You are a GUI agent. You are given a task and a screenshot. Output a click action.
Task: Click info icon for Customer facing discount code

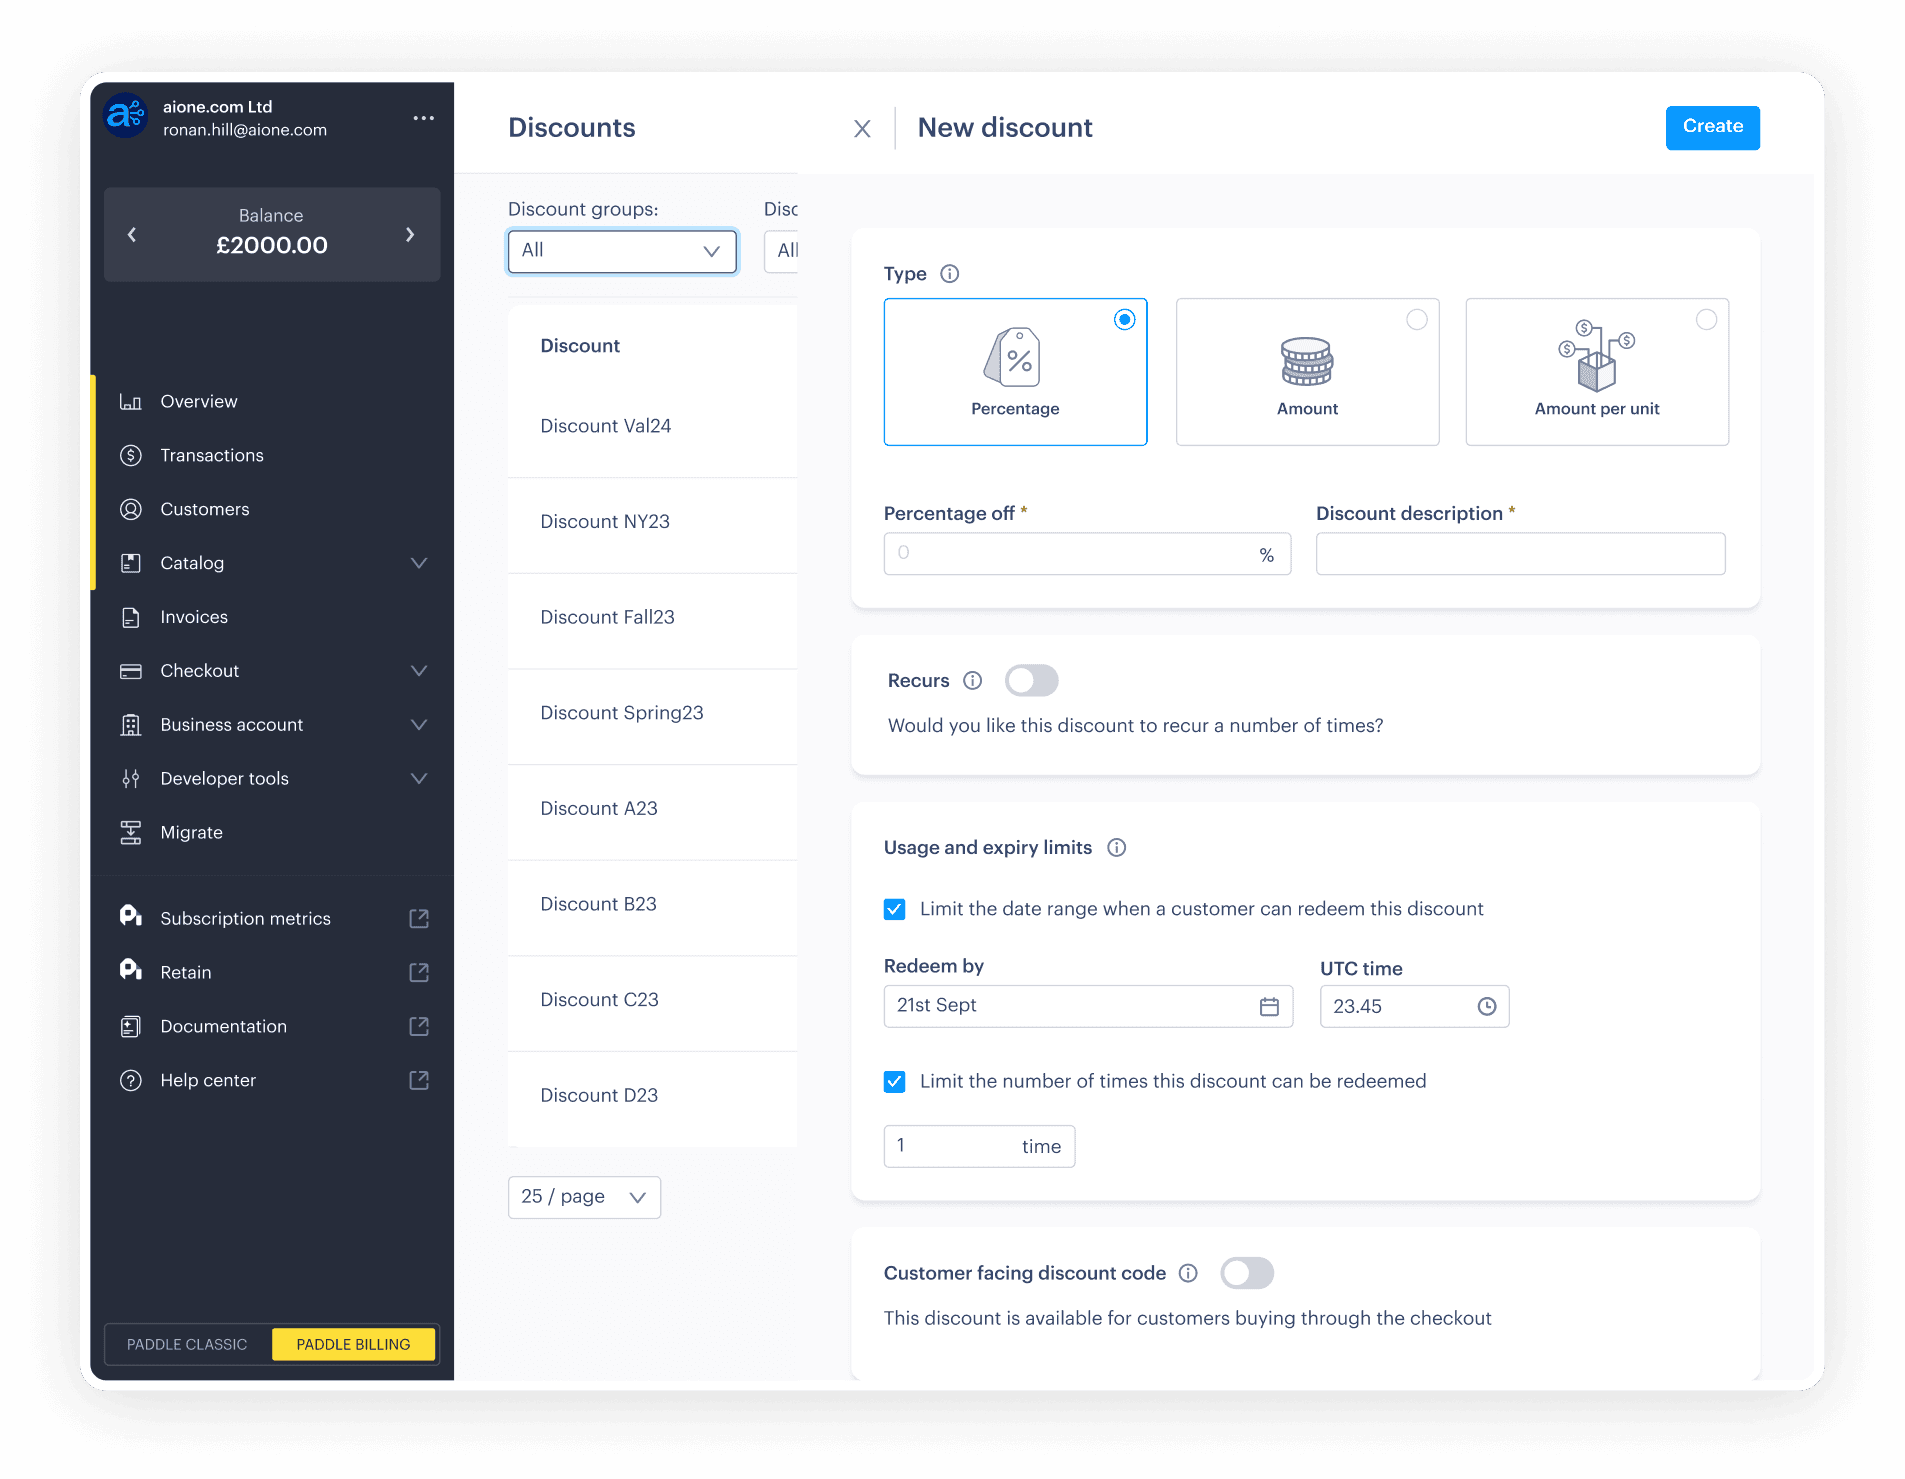coord(1188,1273)
